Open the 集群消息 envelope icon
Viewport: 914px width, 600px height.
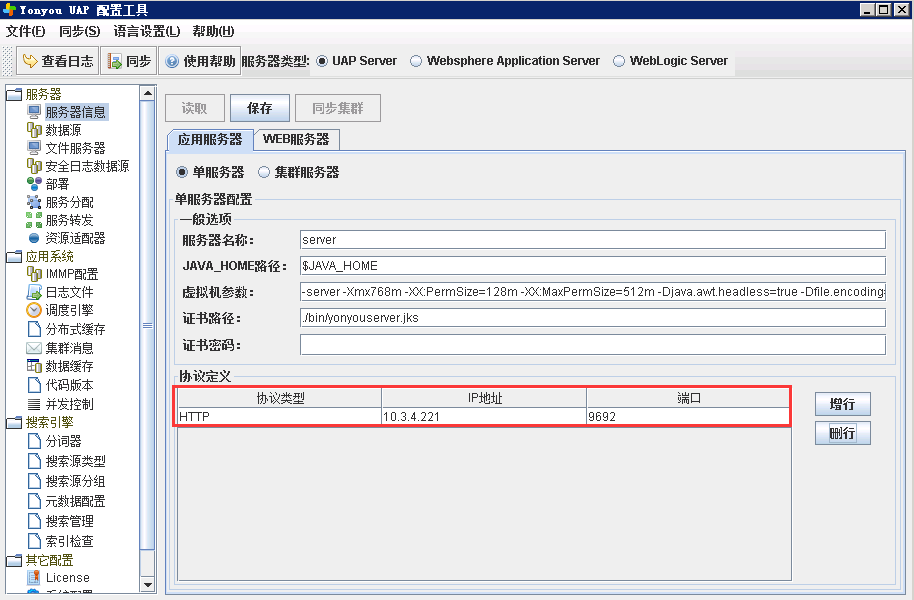pos(34,348)
